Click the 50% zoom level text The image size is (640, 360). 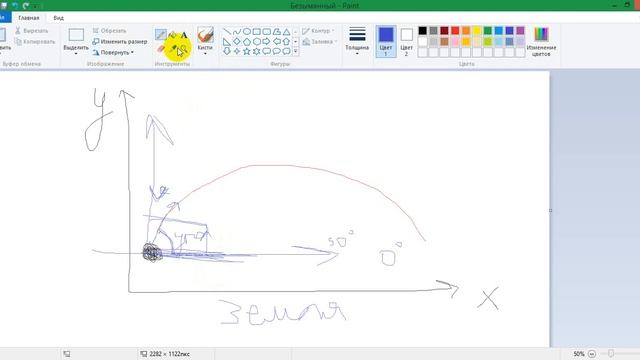pos(579,354)
